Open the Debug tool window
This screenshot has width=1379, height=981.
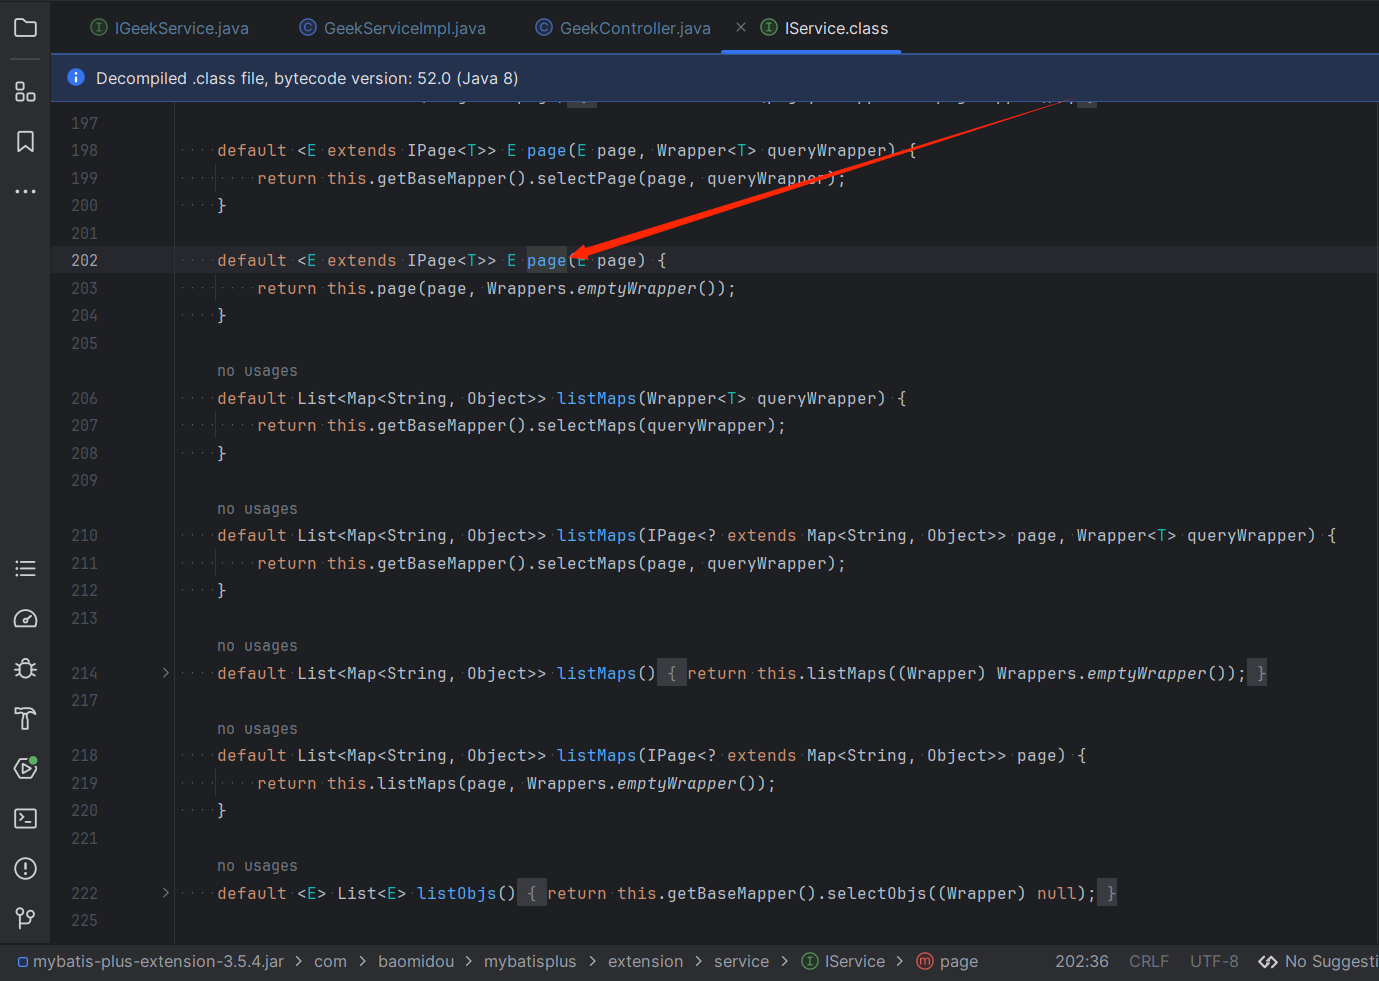tap(25, 668)
